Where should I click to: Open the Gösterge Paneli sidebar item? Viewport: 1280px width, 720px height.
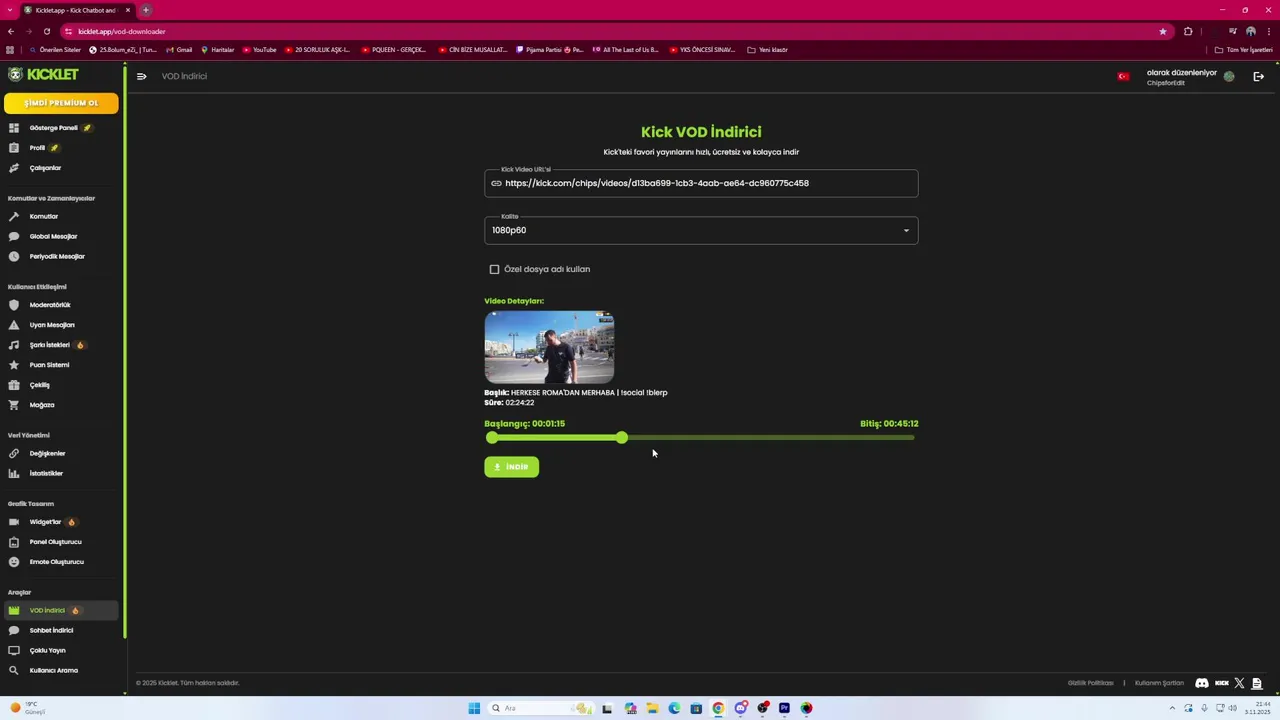pos(60,128)
